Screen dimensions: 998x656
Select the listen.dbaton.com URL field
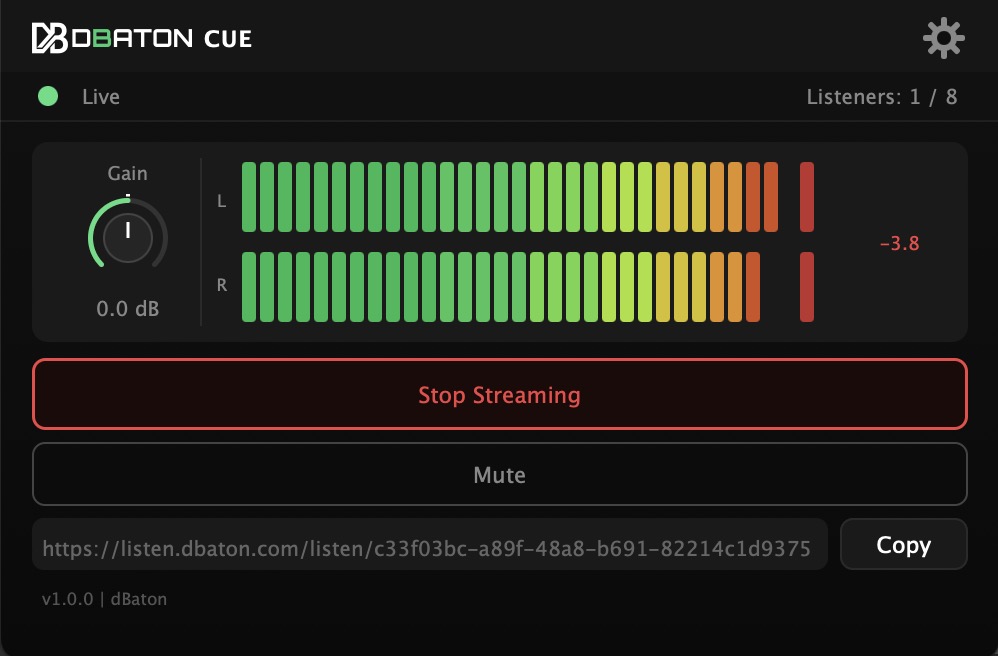pyautogui.click(x=430, y=544)
